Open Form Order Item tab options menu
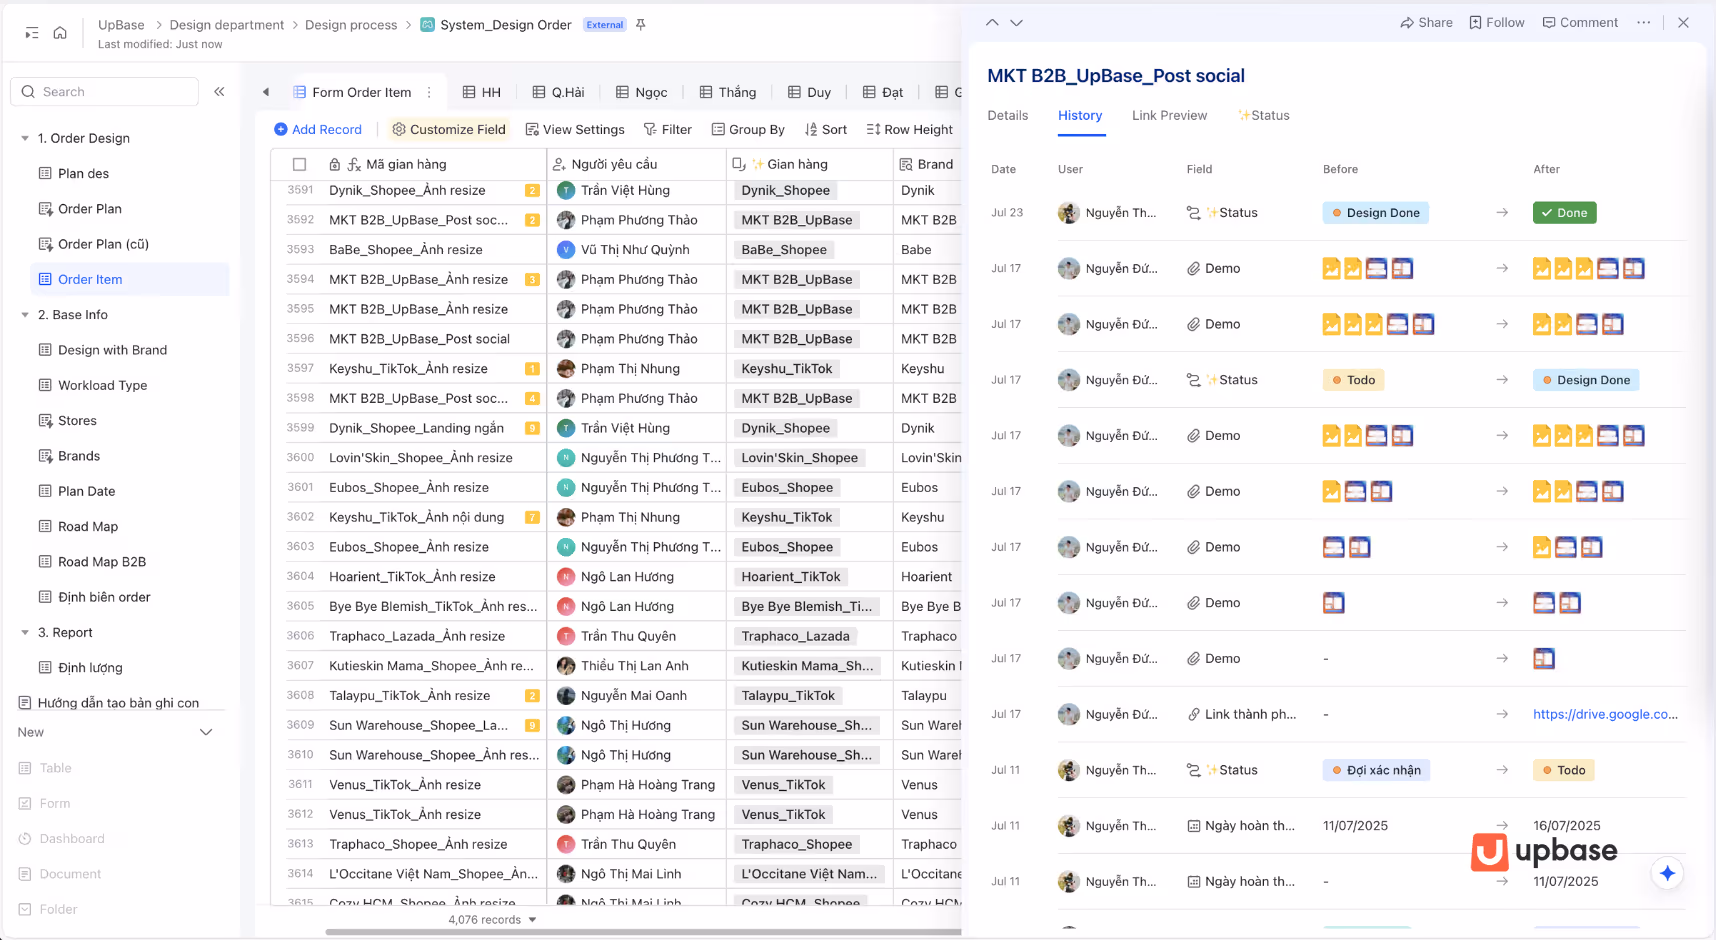Viewport: 1716px width, 940px height. 429,92
